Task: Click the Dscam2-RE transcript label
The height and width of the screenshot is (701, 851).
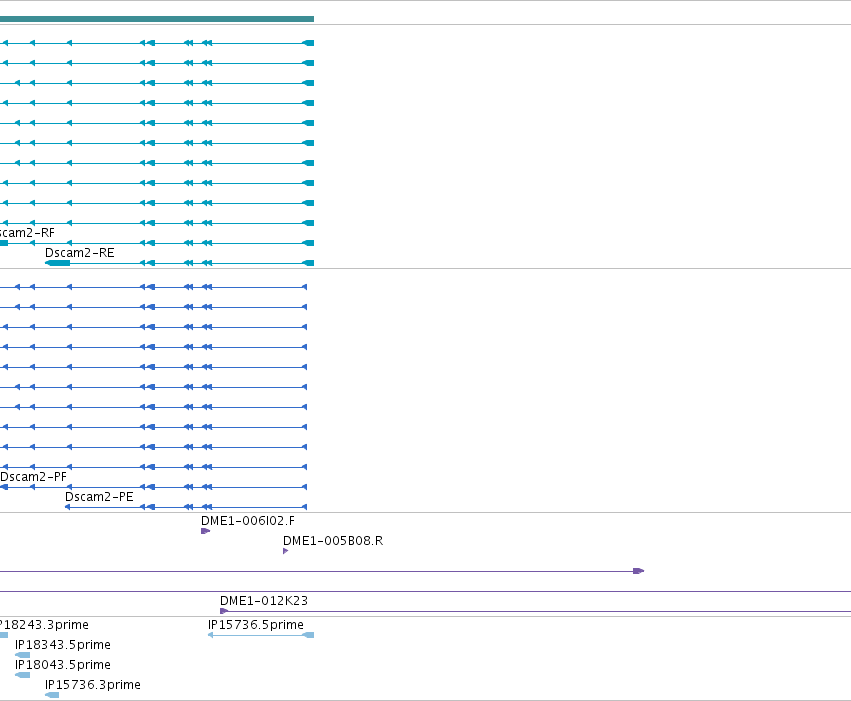Action: (80, 253)
